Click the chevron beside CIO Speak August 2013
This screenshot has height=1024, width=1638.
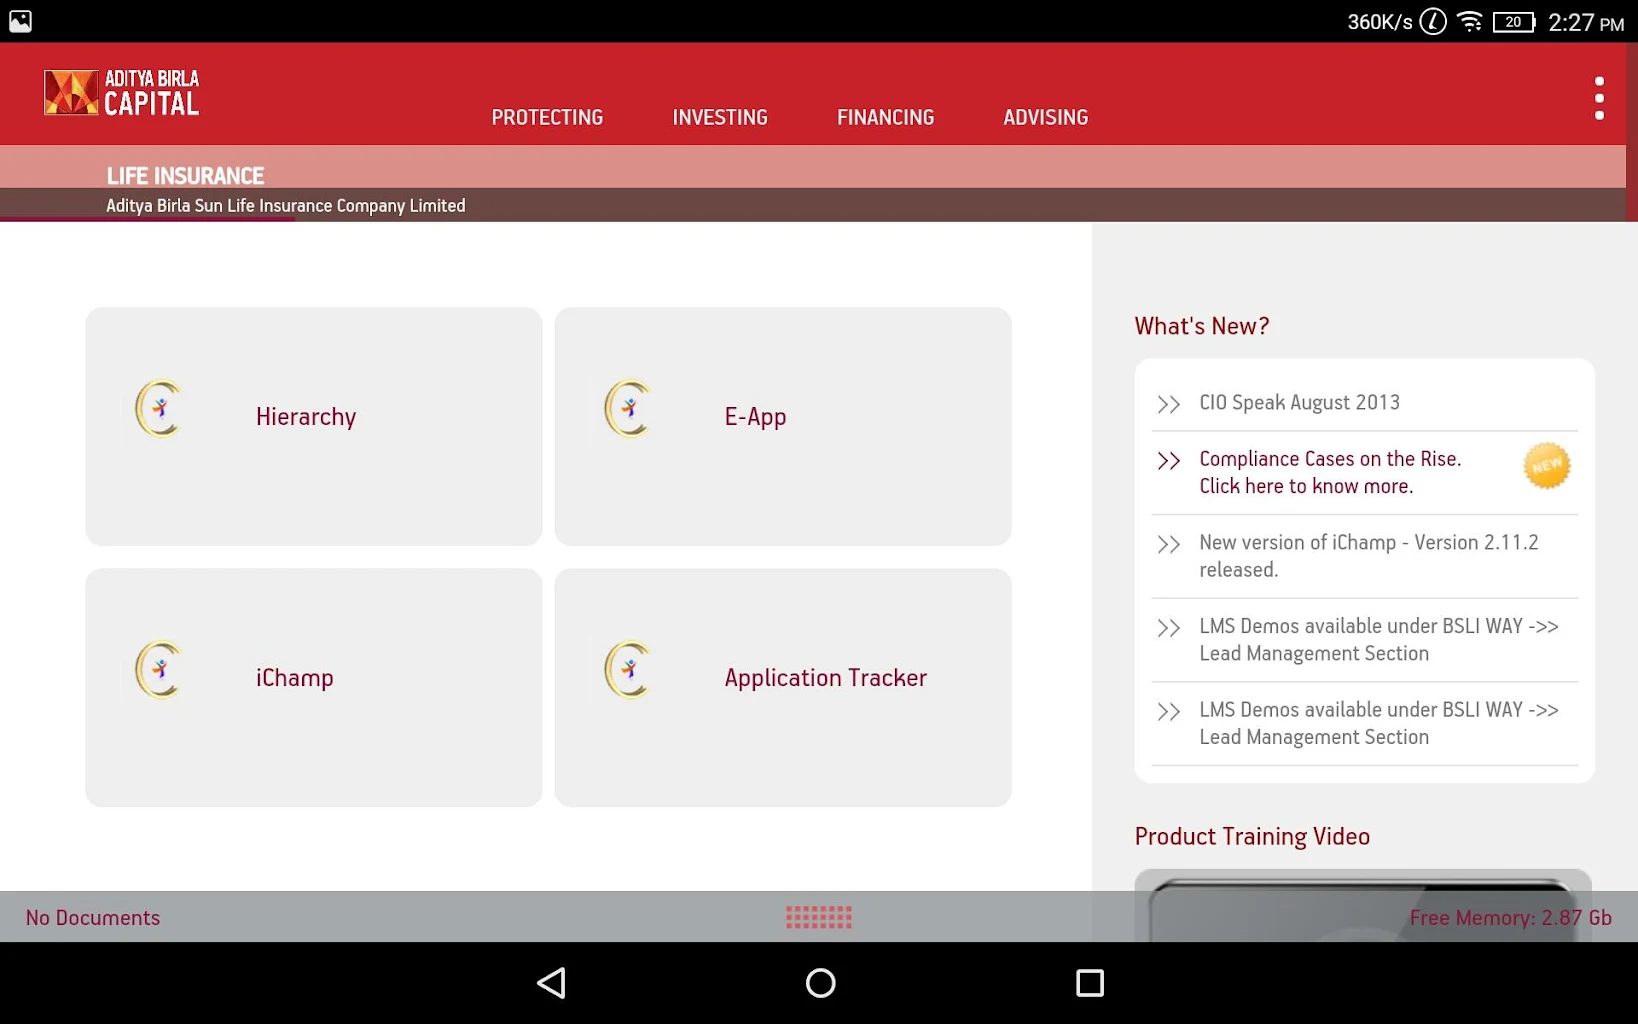[1168, 404]
